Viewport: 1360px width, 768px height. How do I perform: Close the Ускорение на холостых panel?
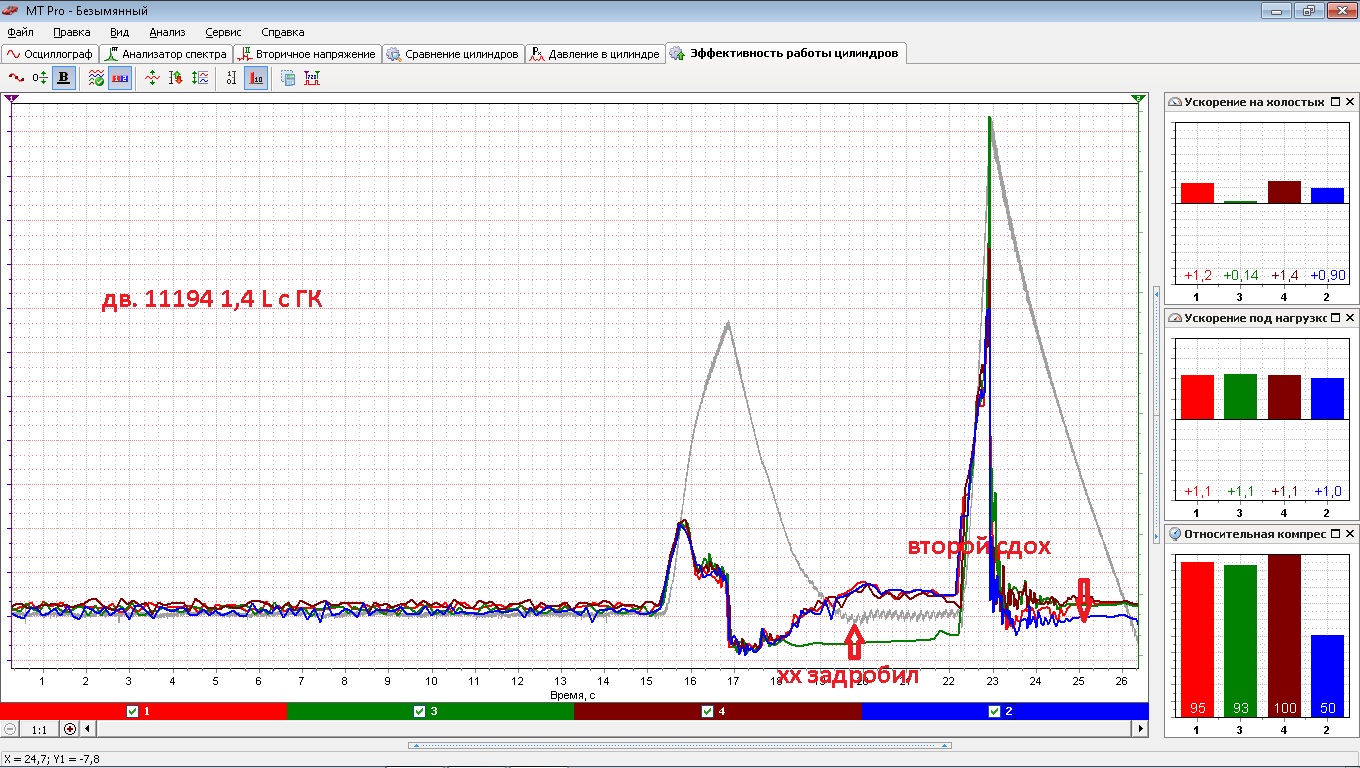click(1350, 102)
